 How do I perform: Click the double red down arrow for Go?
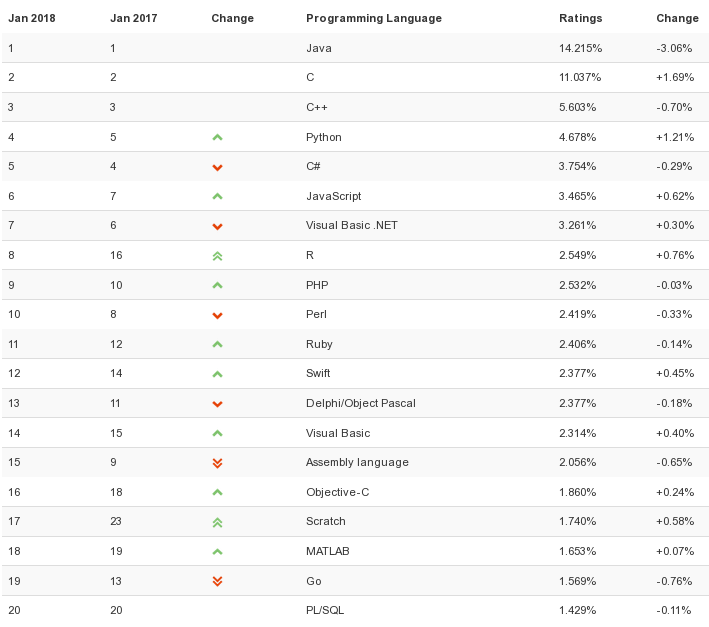tap(217, 581)
